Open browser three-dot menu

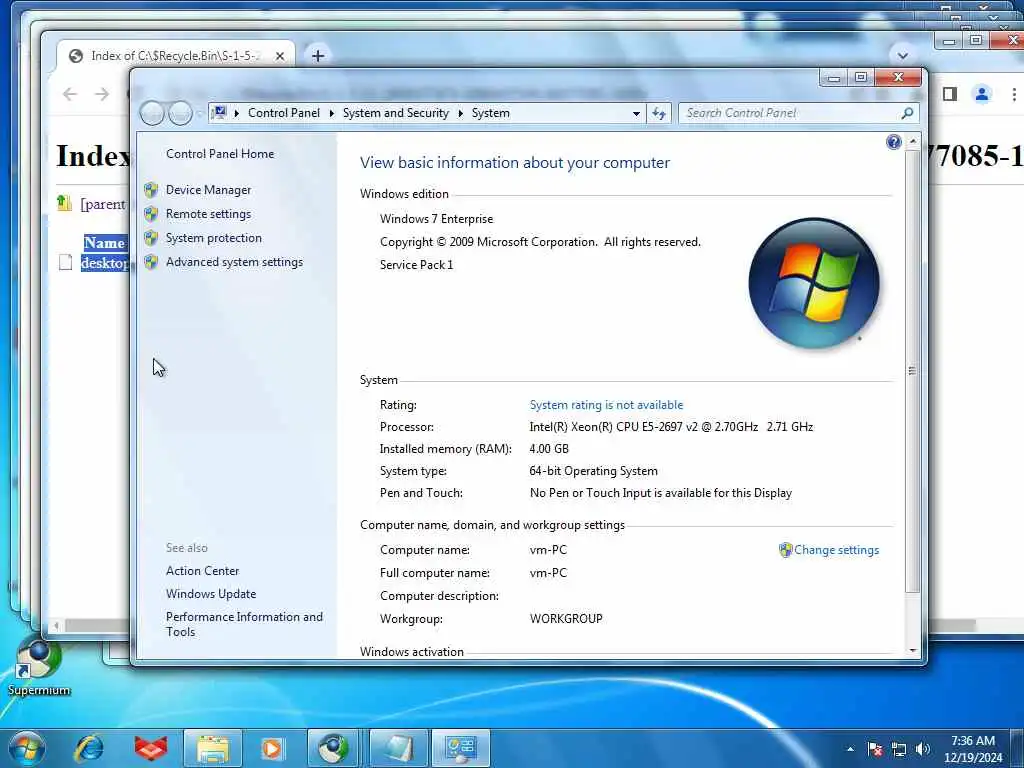click(1014, 95)
